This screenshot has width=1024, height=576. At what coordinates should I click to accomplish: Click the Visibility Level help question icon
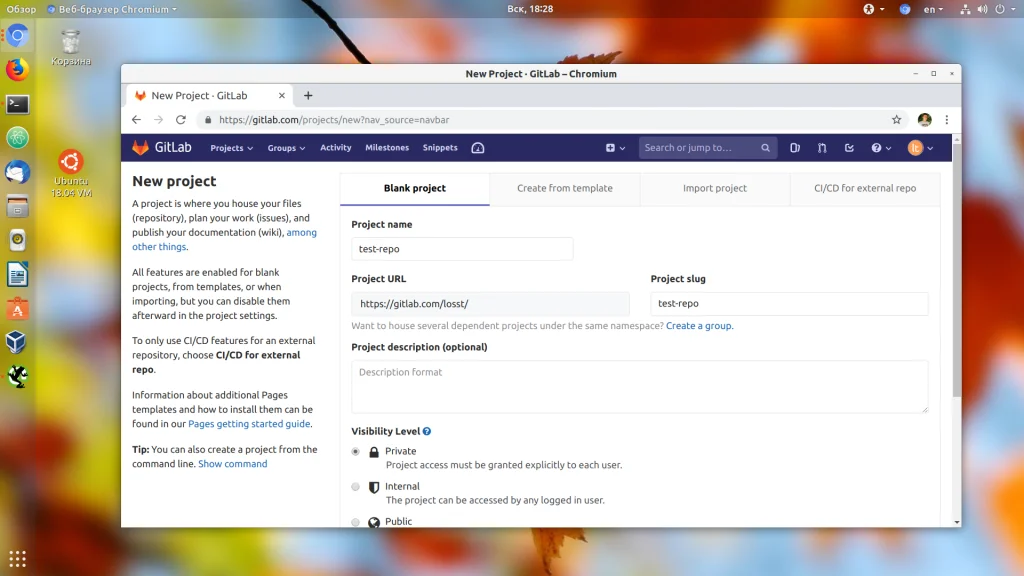pos(426,431)
